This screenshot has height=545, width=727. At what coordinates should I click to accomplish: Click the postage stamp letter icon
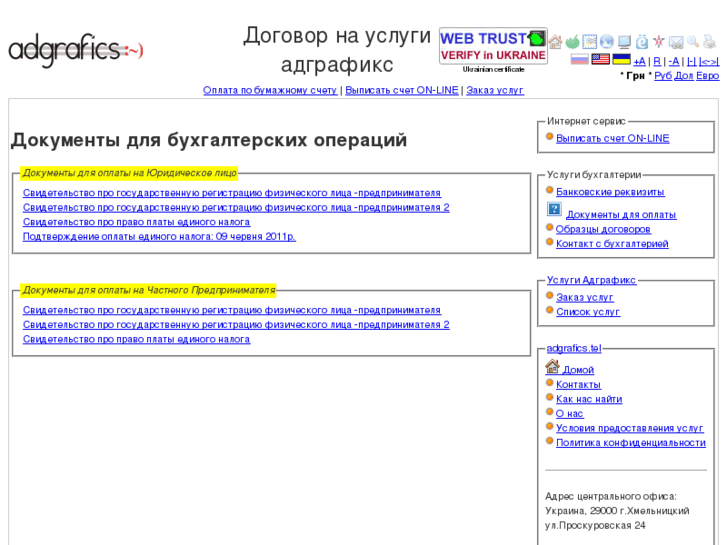pos(590,42)
